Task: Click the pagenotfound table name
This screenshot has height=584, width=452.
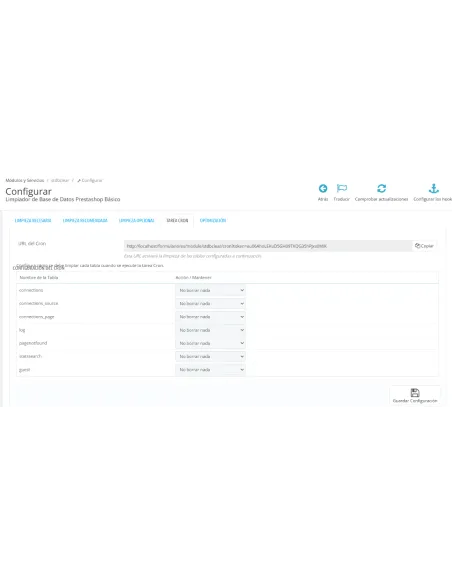Action: [33, 343]
